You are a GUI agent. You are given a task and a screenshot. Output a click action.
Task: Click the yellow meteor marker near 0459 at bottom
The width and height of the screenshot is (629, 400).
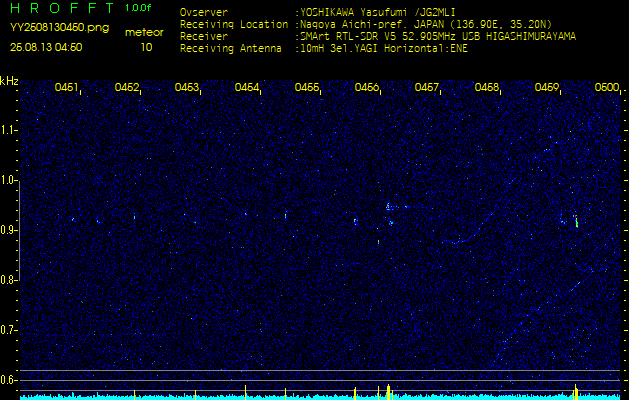tap(576, 392)
